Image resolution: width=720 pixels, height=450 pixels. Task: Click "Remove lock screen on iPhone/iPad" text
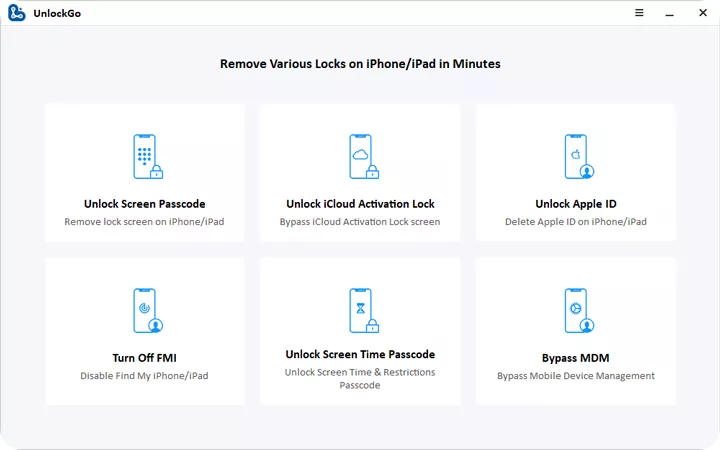(x=144, y=222)
